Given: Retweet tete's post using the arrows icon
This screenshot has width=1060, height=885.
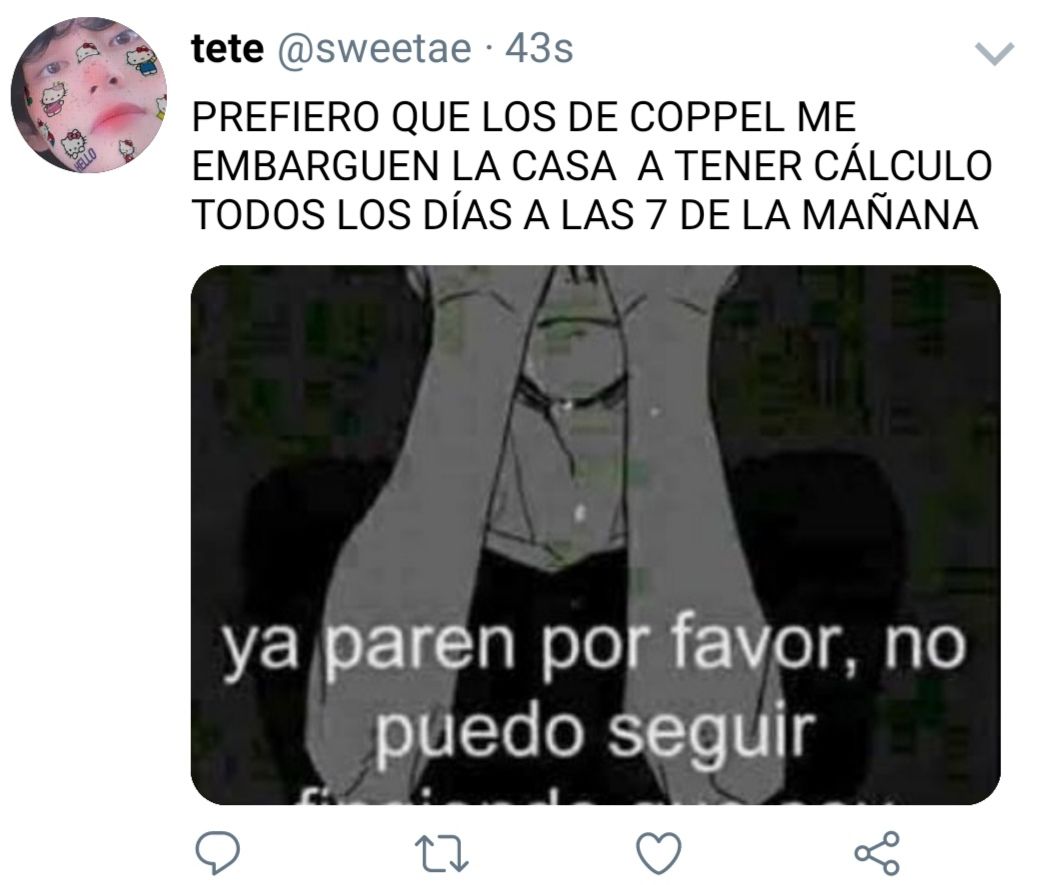Looking at the screenshot, I should 441,853.
